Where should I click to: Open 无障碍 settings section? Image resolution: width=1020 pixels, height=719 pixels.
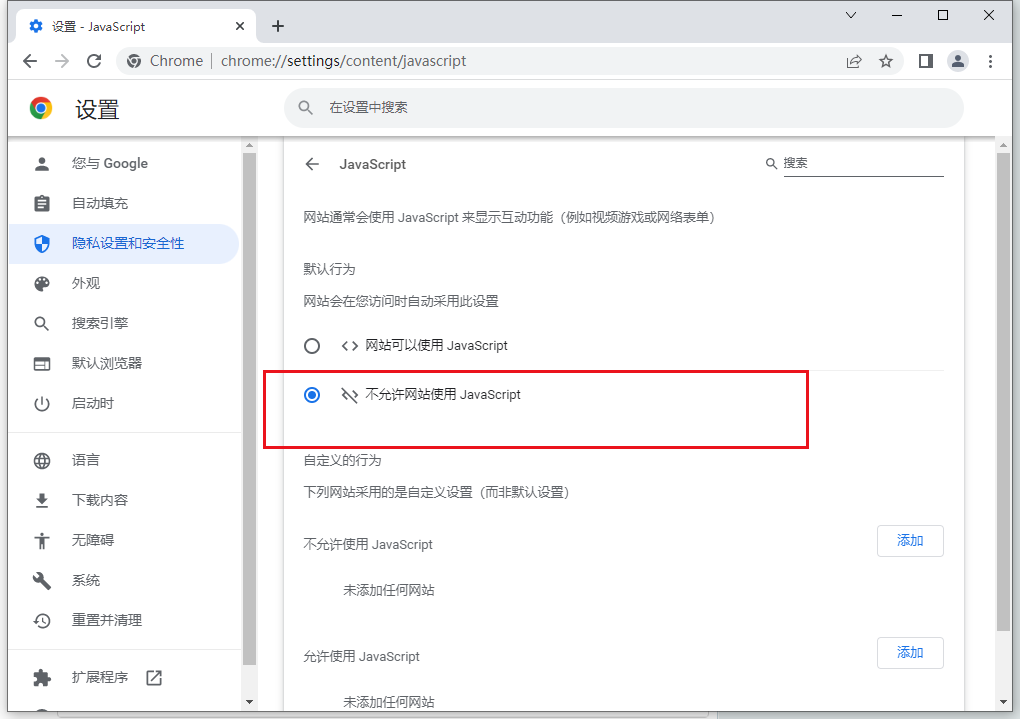(124, 540)
